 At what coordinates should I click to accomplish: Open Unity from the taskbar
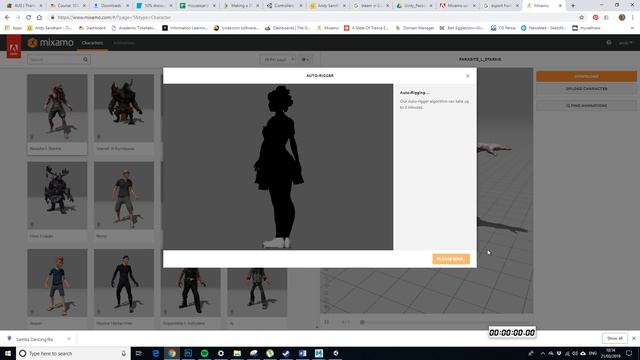coord(335,353)
